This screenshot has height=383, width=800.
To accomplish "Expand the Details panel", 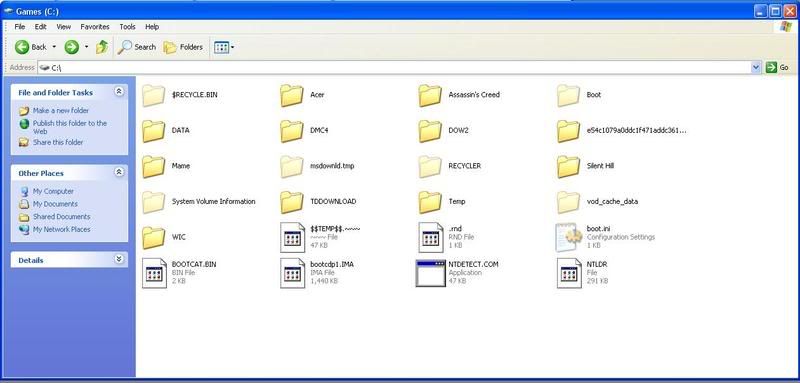I will [x=118, y=259].
